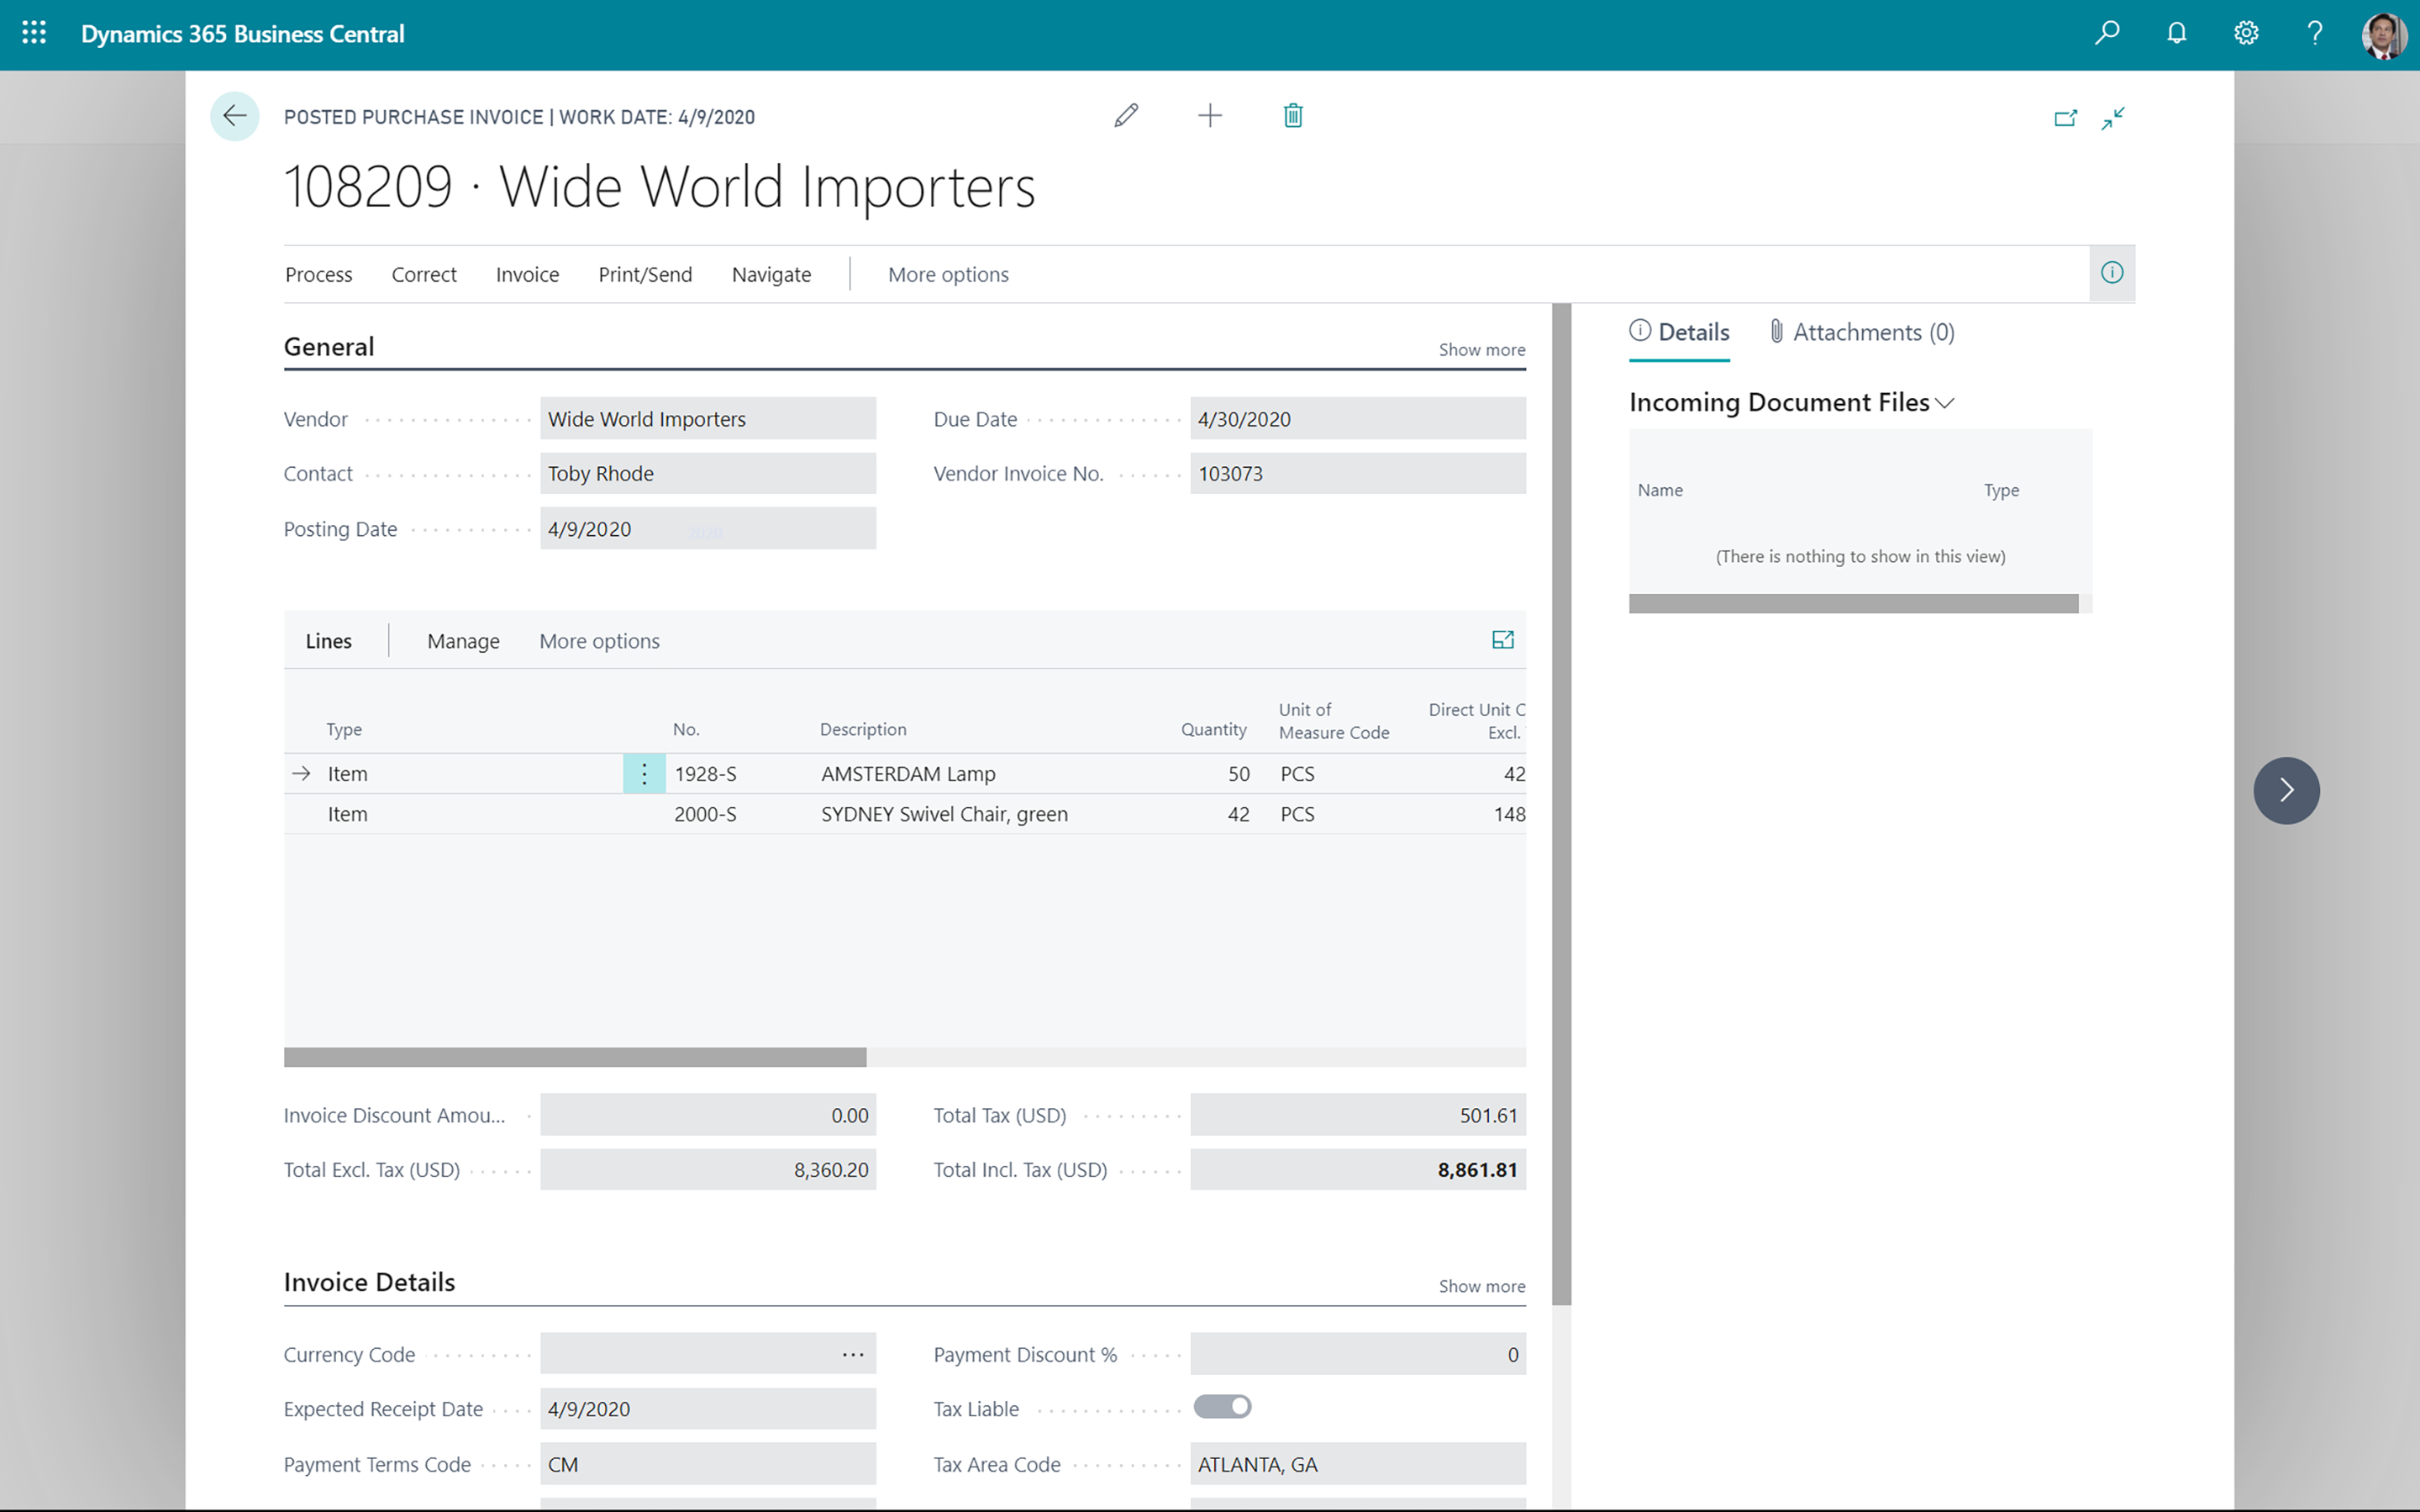
Task: Collapse the page with the shrink icon
Action: click(x=2113, y=118)
